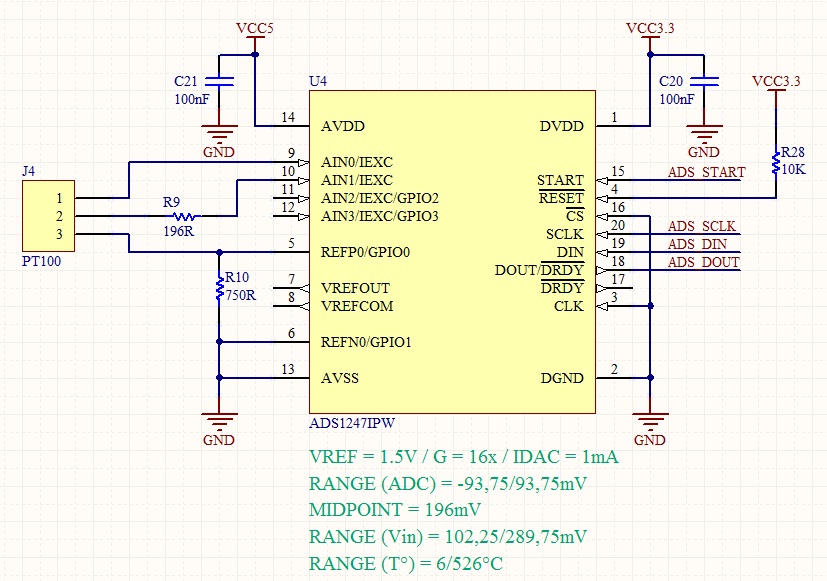Screen dimensions: 827x581
Task: Click the VREFCOM pin label
Action: click(357, 306)
